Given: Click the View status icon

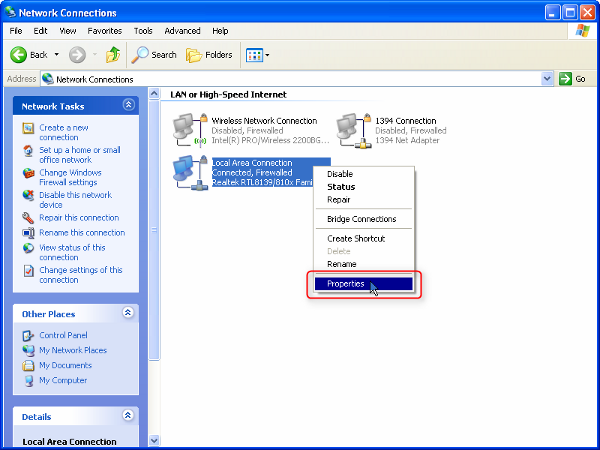Looking at the screenshot, I should click(x=28, y=248).
